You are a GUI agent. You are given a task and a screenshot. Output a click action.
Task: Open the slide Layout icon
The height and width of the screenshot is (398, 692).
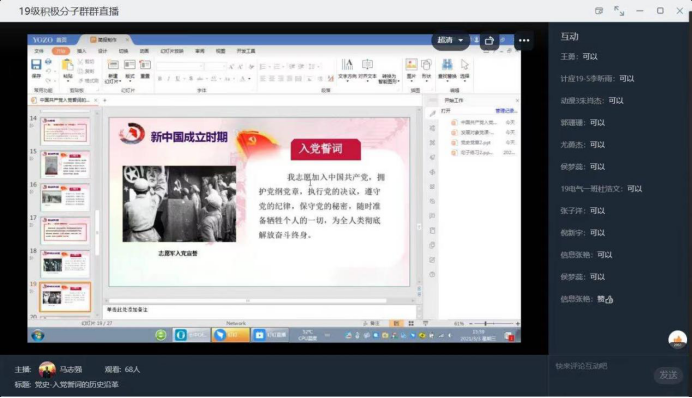click(x=130, y=65)
